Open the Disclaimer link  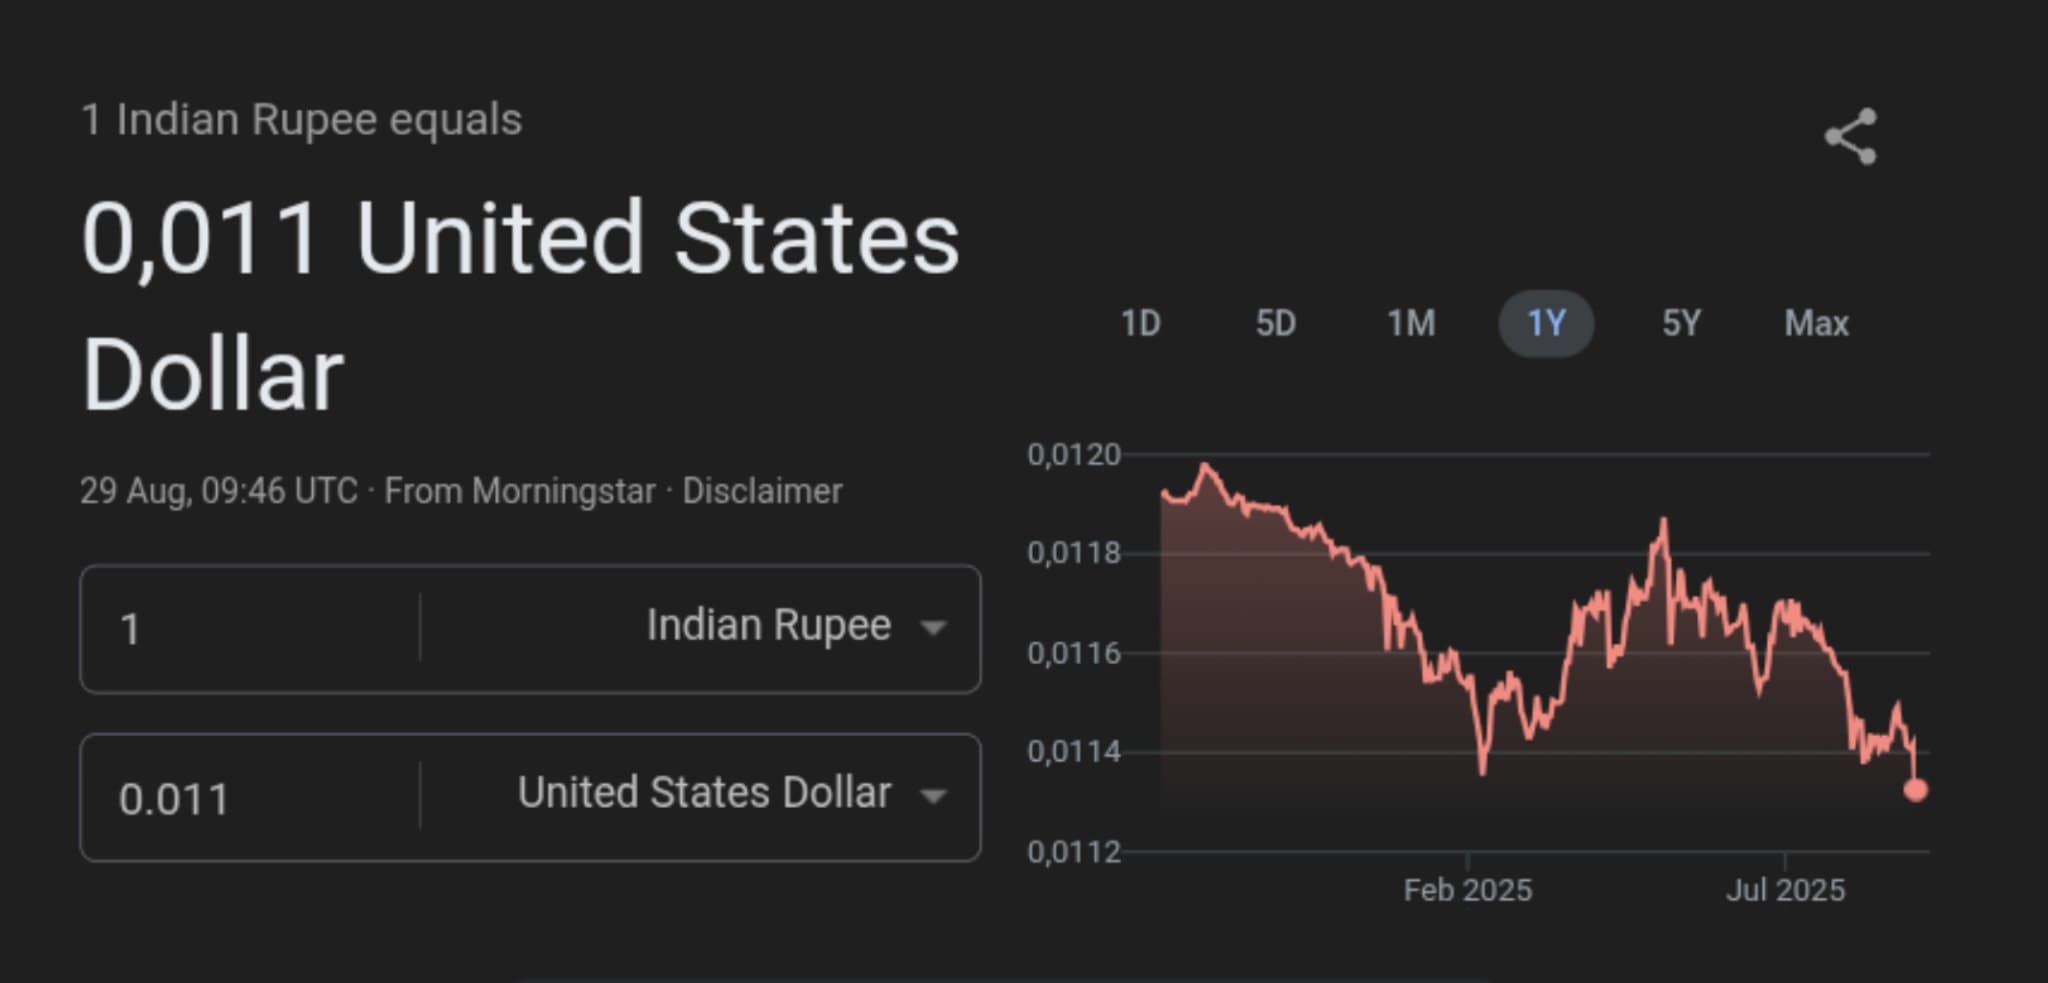pyautogui.click(x=761, y=490)
